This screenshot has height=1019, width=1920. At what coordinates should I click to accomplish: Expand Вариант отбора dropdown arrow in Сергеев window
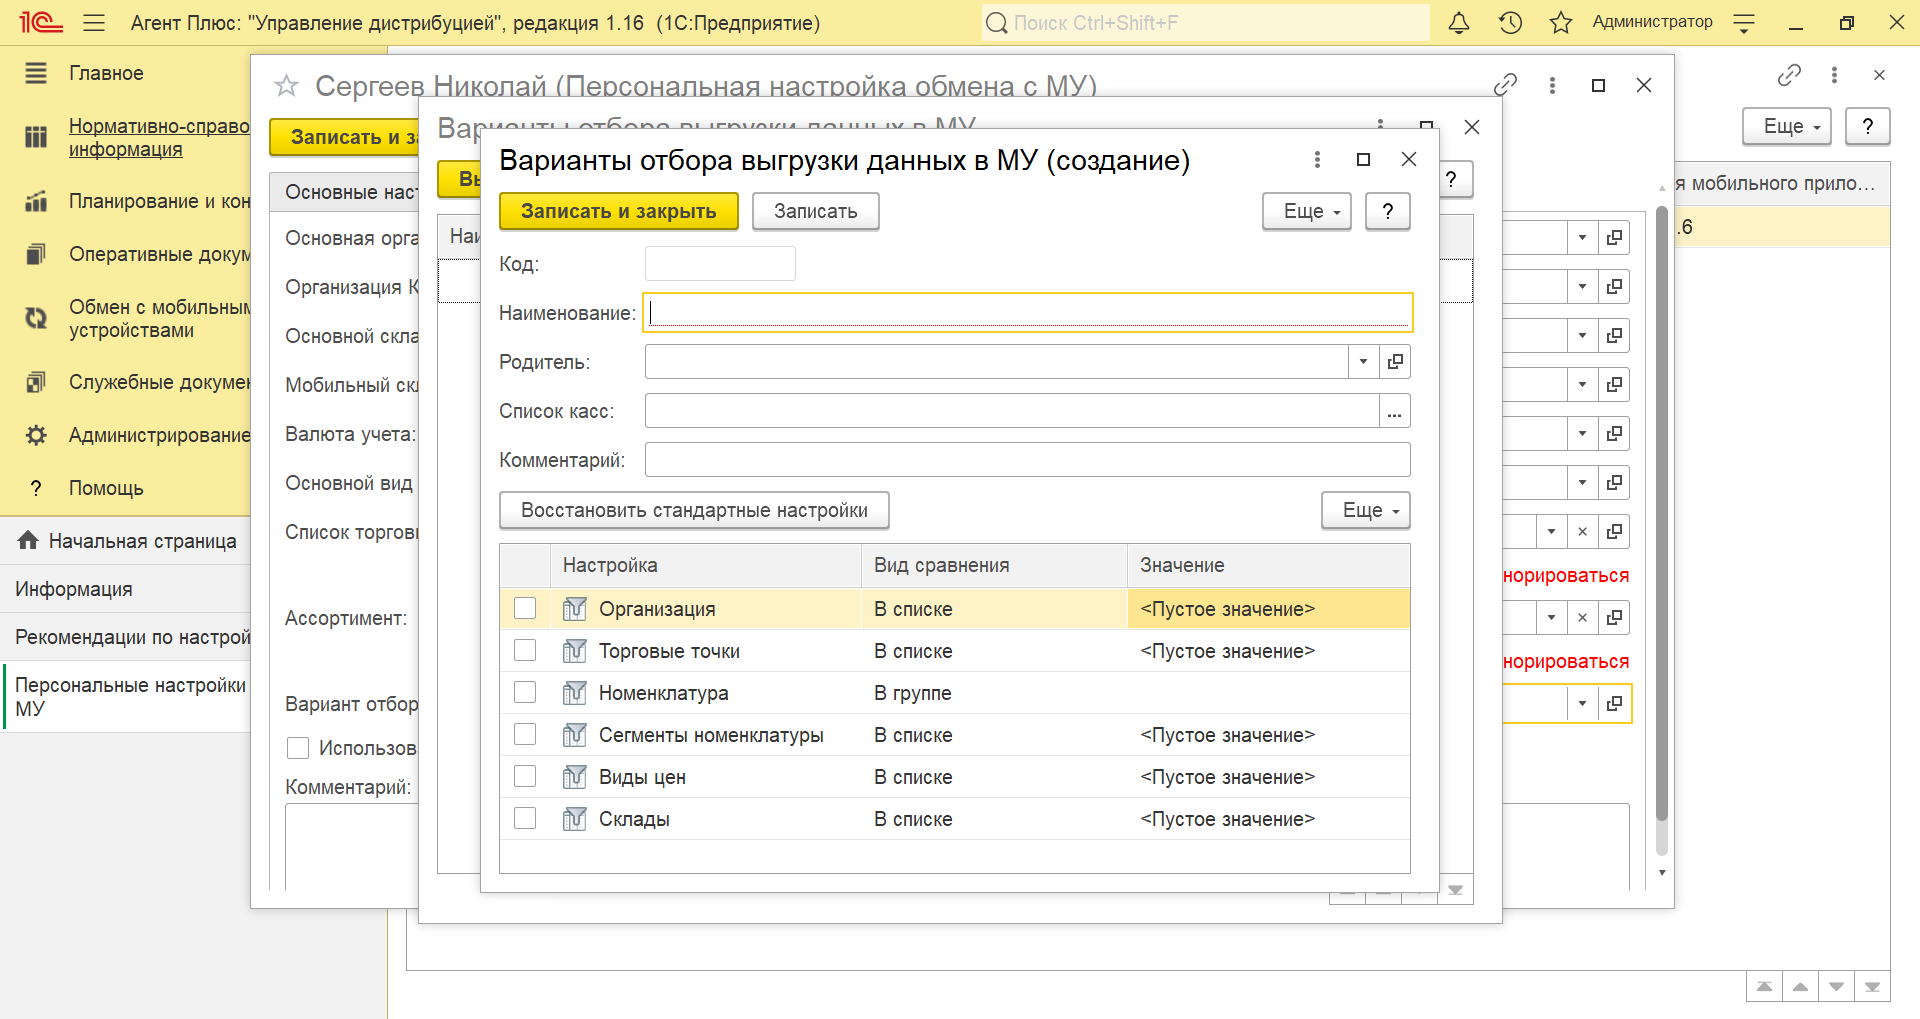pos(1582,704)
